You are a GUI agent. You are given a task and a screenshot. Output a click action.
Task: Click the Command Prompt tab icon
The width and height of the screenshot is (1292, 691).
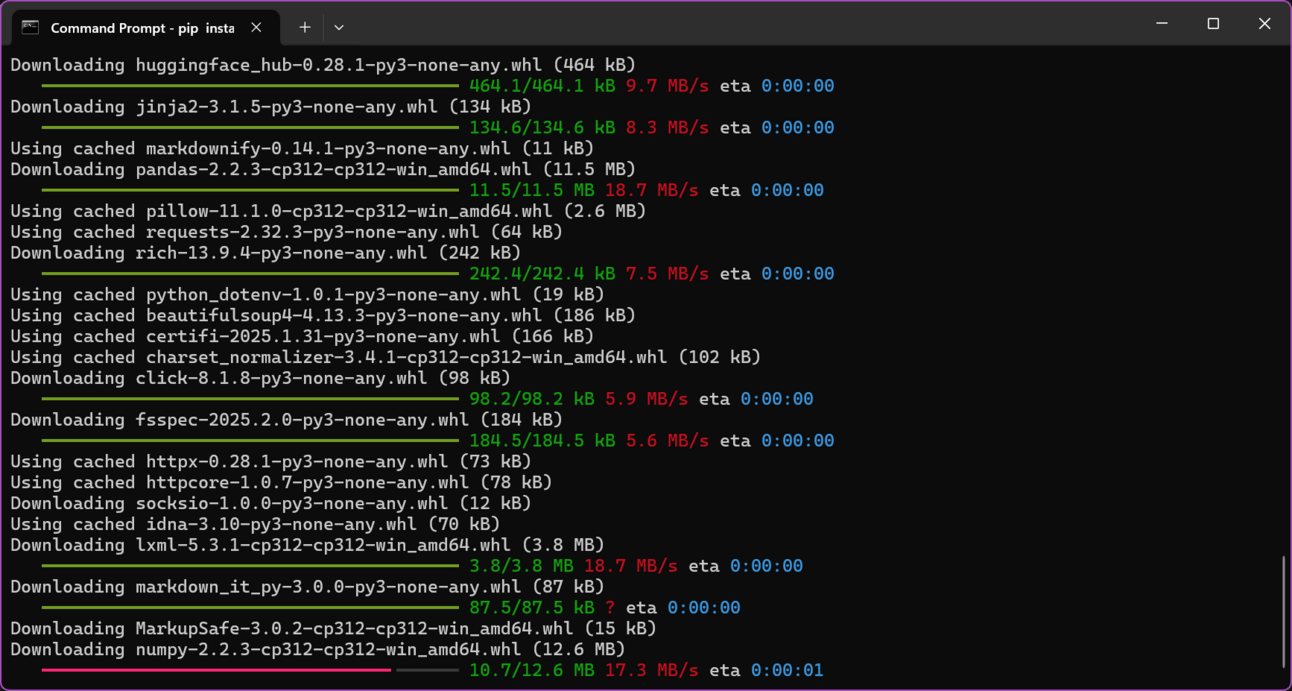[x=30, y=27]
